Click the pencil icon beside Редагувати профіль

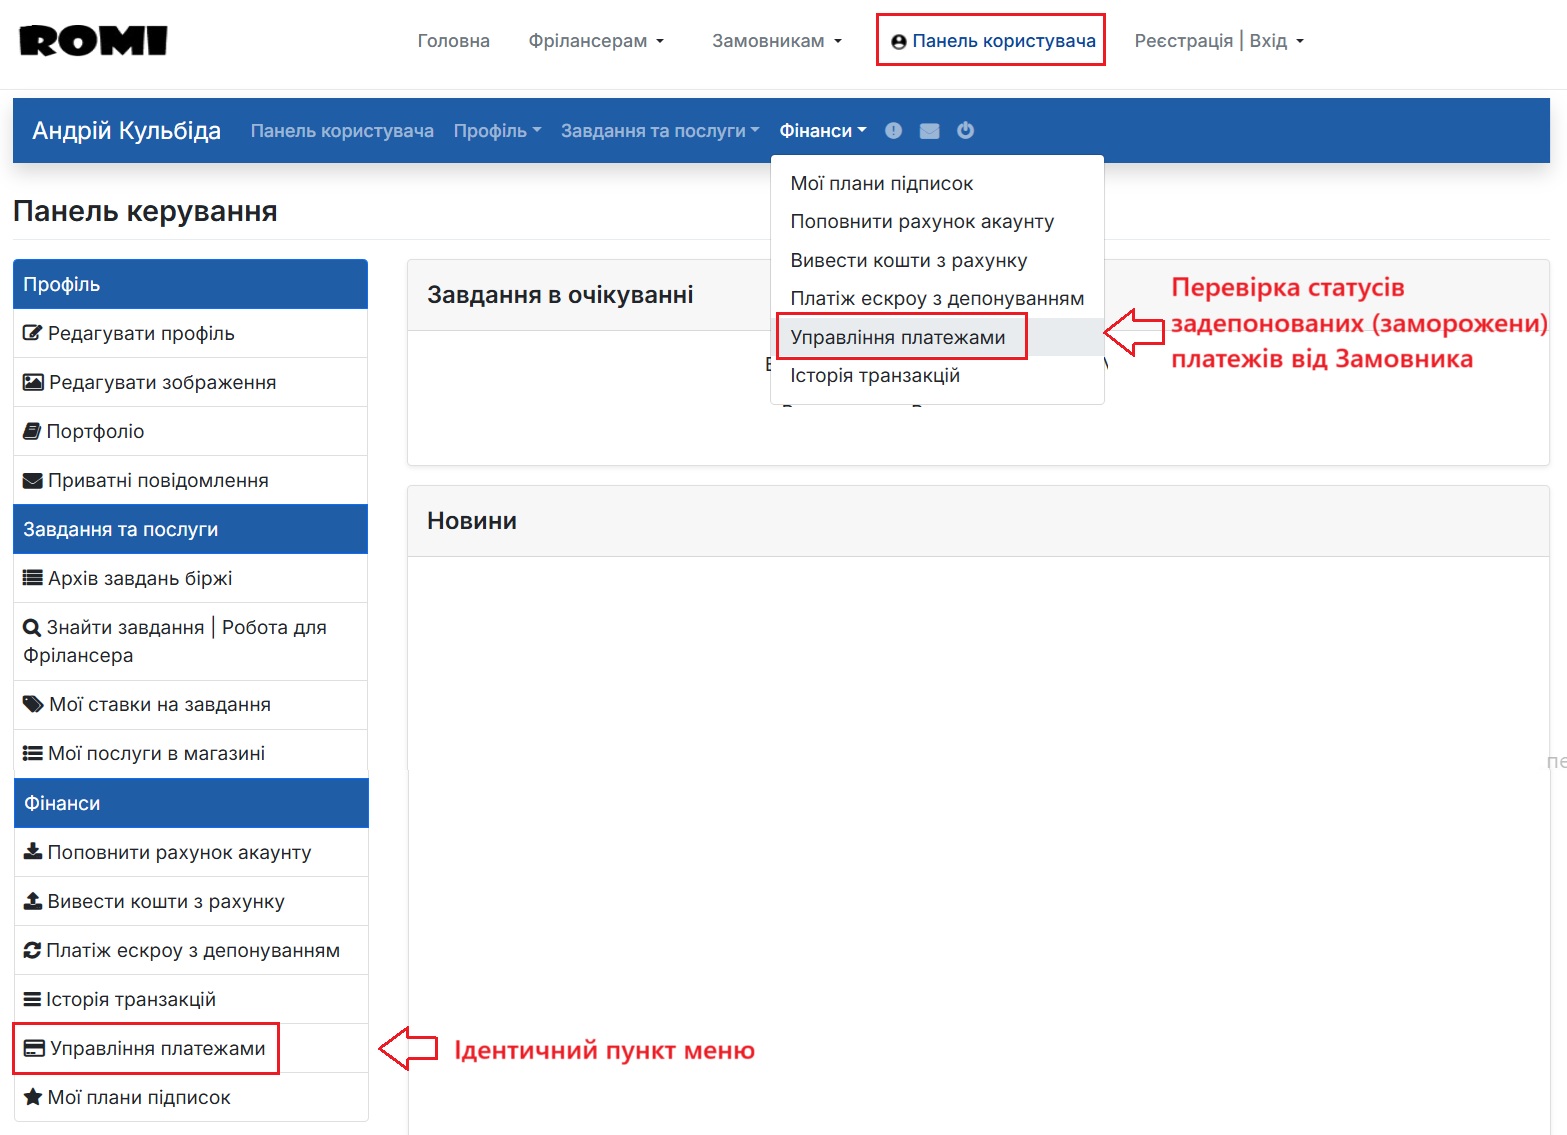32,334
